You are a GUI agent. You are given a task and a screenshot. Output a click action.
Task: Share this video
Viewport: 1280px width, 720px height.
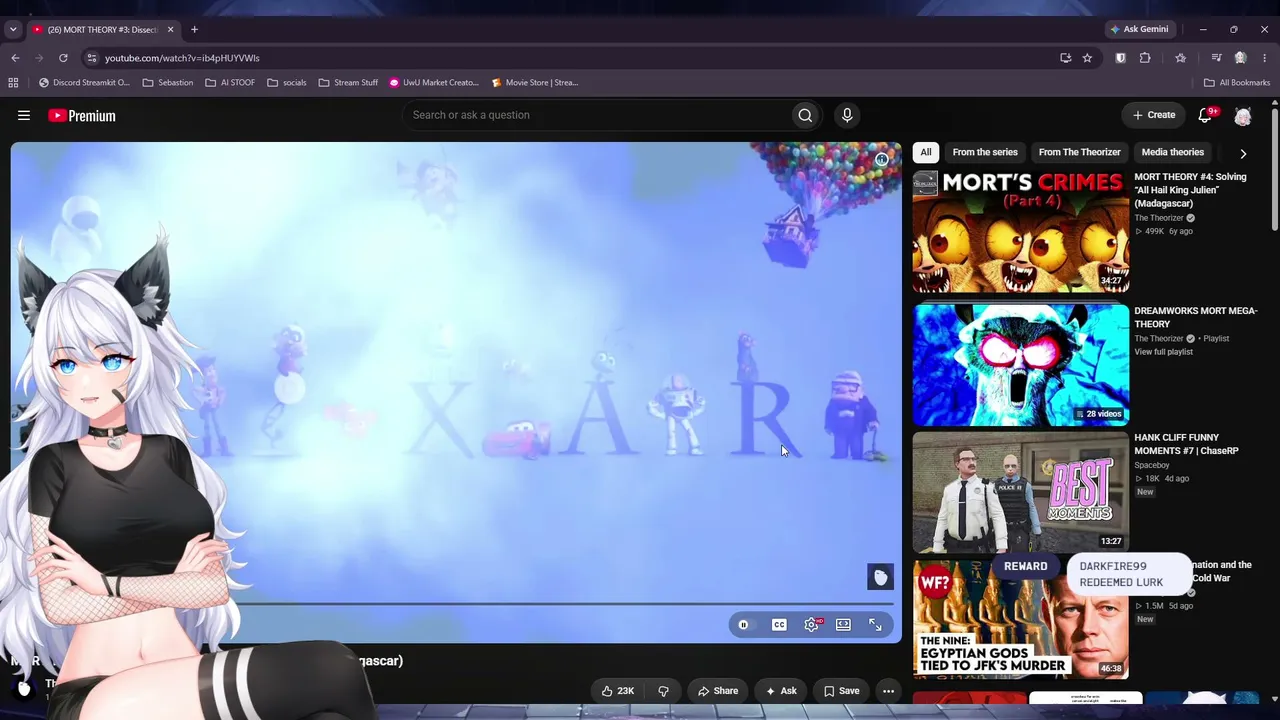(718, 691)
